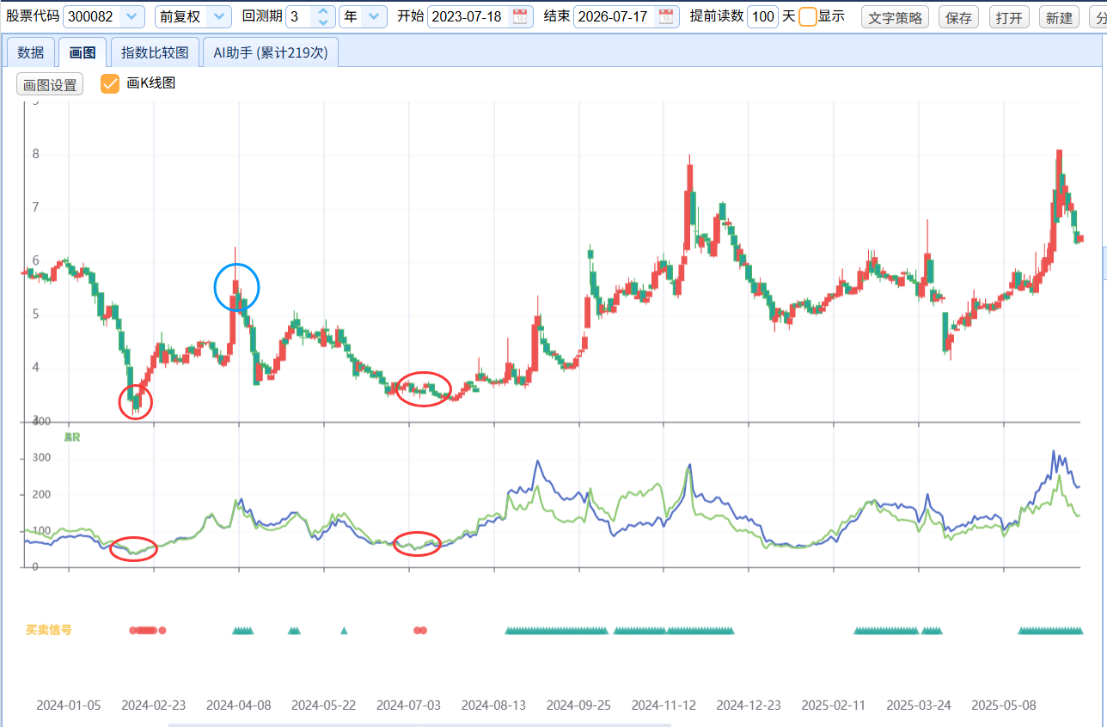Image resolution: width=1107 pixels, height=727 pixels.
Task: Click the blue-circled candlestick peak
Action: point(237,287)
